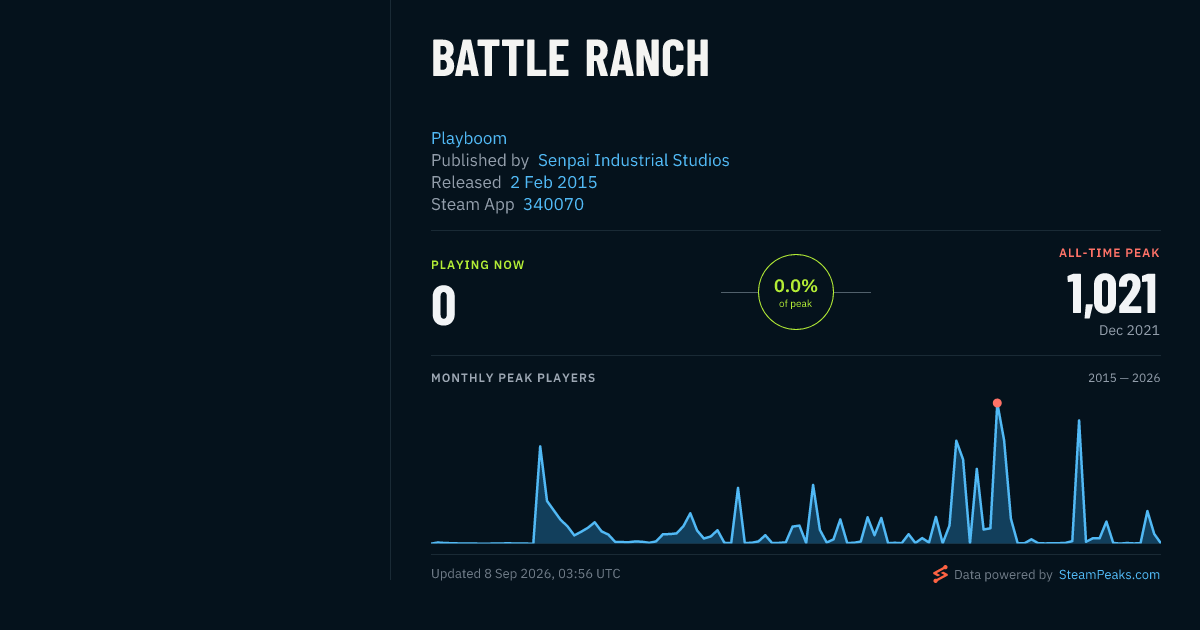
Task: Click the 0.0% of peak circle
Action: point(796,292)
